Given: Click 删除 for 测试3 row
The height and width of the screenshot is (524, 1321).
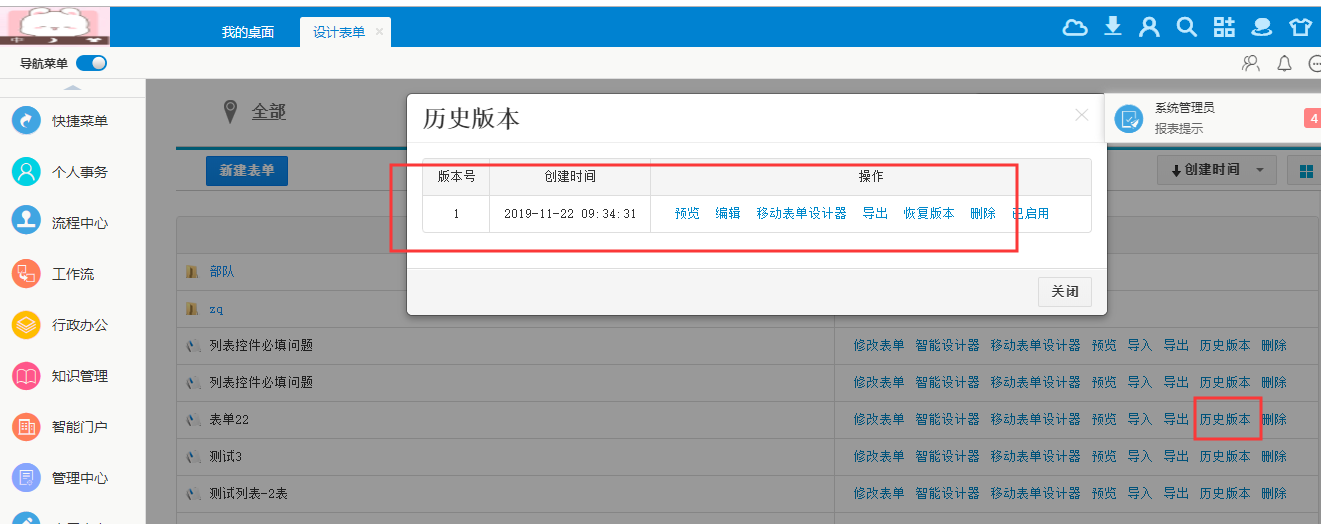Looking at the screenshot, I should 1274,456.
